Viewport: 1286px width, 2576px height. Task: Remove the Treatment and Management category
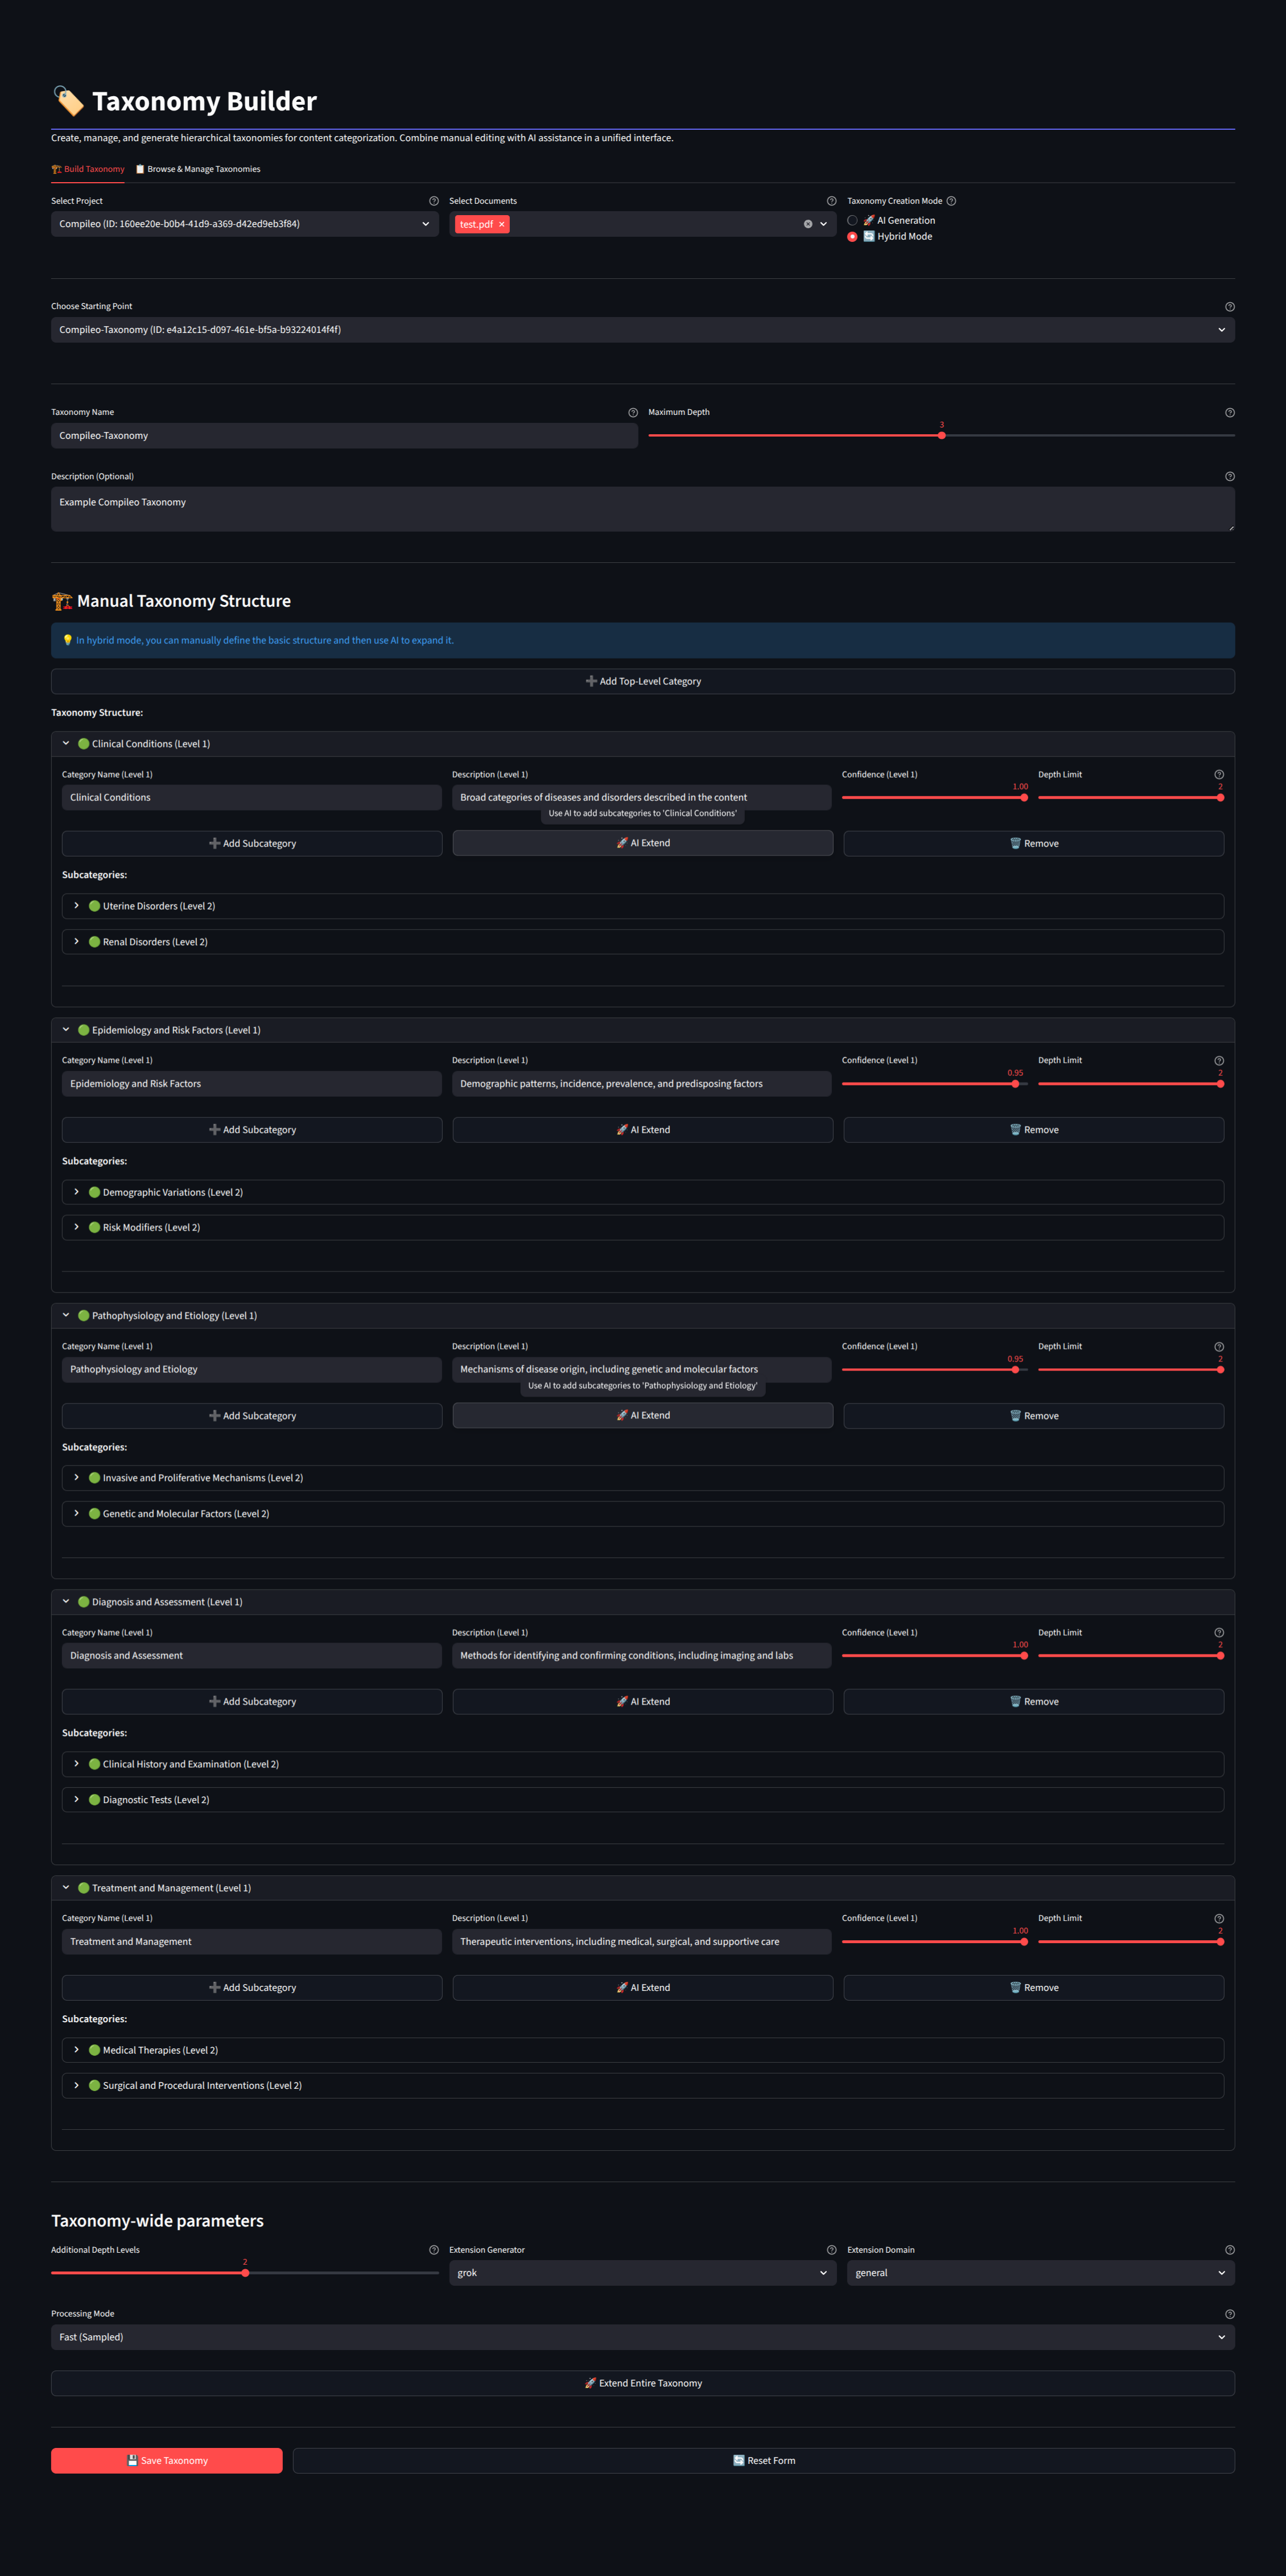(x=1033, y=1988)
